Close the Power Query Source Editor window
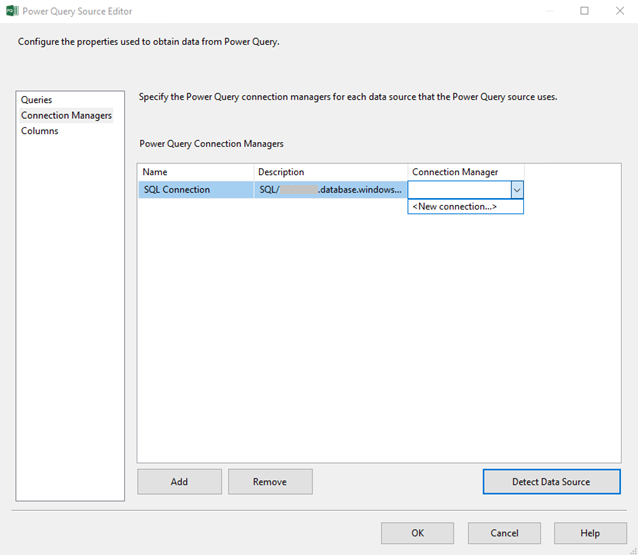This screenshot has width=639, height=555. pos(617,11)
